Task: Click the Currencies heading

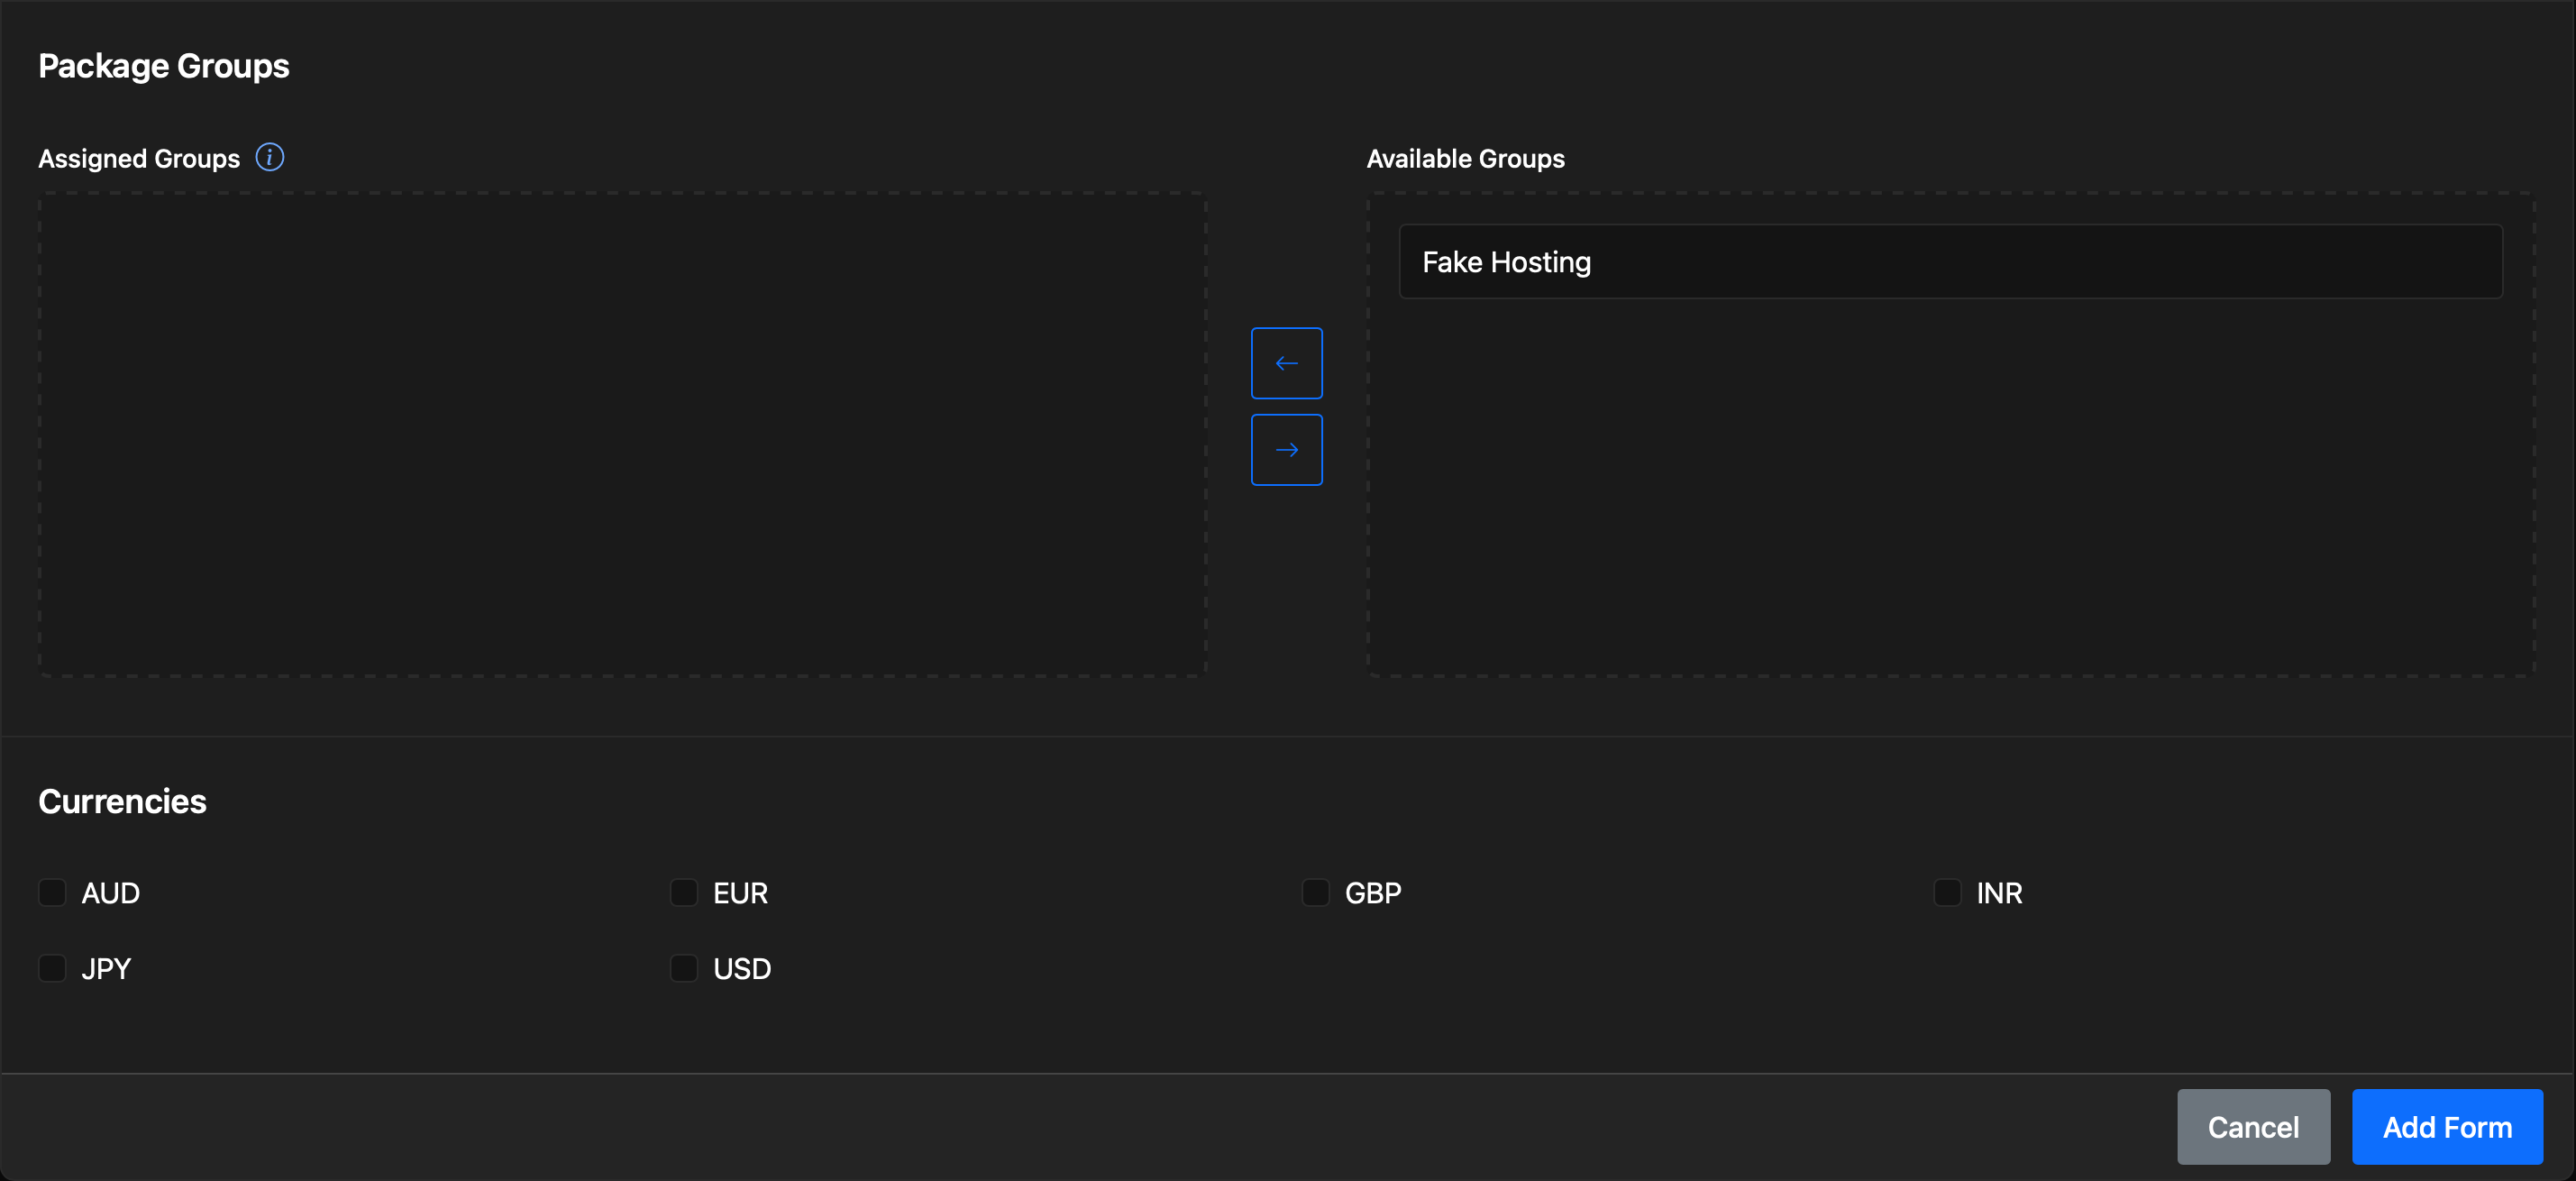Action: coord(122,802)
